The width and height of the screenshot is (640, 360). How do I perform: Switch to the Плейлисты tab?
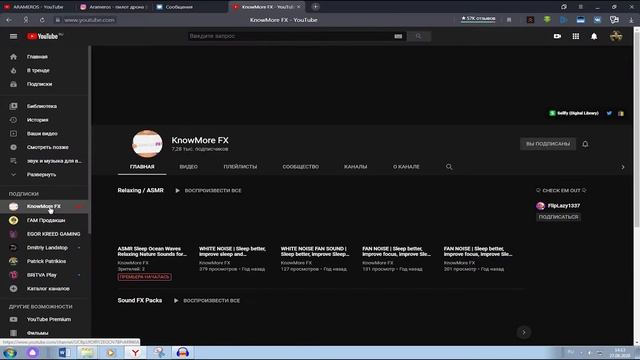pyautogui.click(x=240, y=167)
